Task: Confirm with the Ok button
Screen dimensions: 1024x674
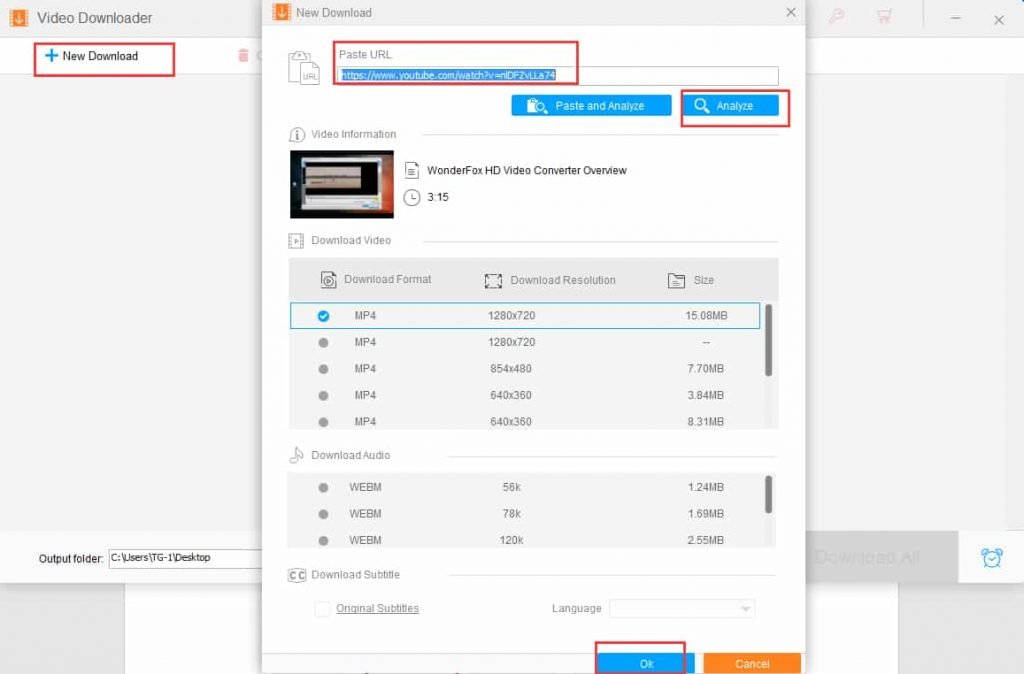Action: click(x=646, y=663)
